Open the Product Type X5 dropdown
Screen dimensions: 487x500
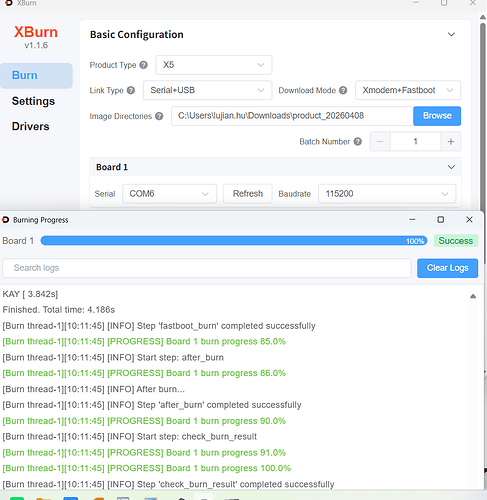pos(214,65)
